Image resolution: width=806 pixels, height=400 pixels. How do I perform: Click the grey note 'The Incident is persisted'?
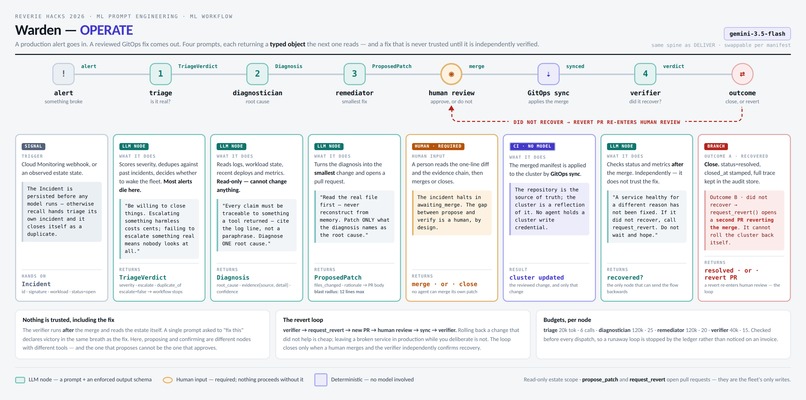(x=61, y=211)
